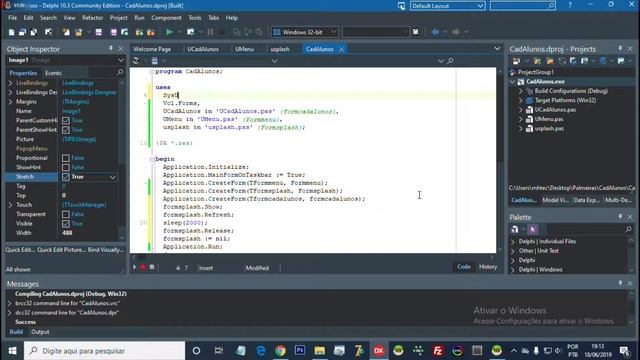Click the search icon in Object Inspector

tap(120, 72)
